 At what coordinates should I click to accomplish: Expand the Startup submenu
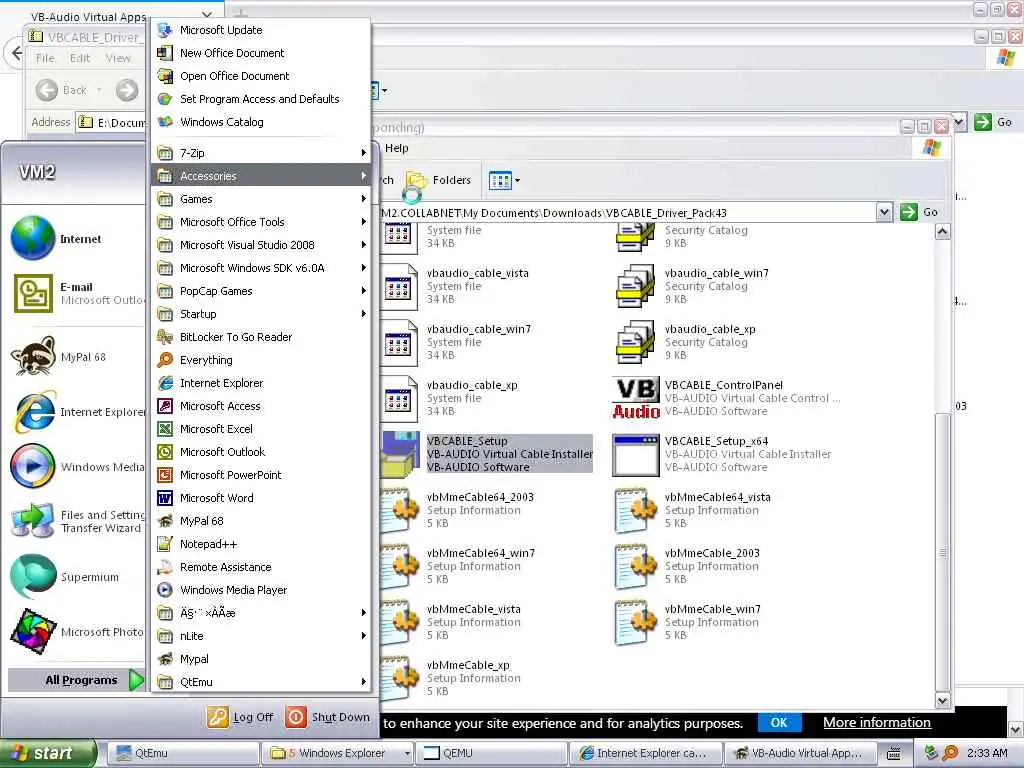click(x=261, y=314)
